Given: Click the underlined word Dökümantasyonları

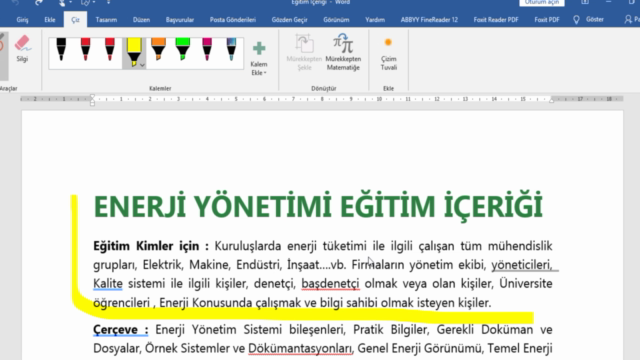Looking at the screenshot, I should [x=300, y=349].
